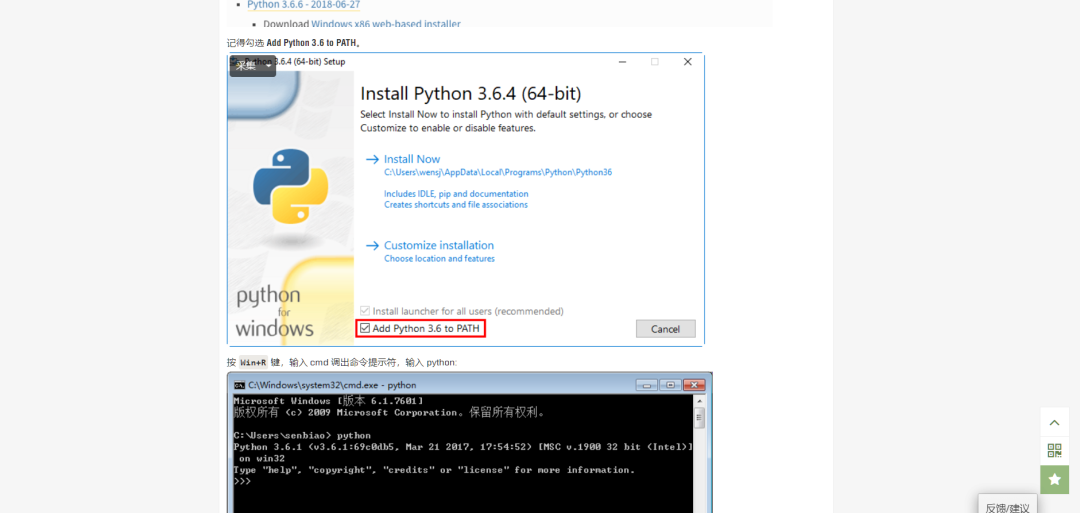Maximize the cmd.exe window

pos(669,385)
